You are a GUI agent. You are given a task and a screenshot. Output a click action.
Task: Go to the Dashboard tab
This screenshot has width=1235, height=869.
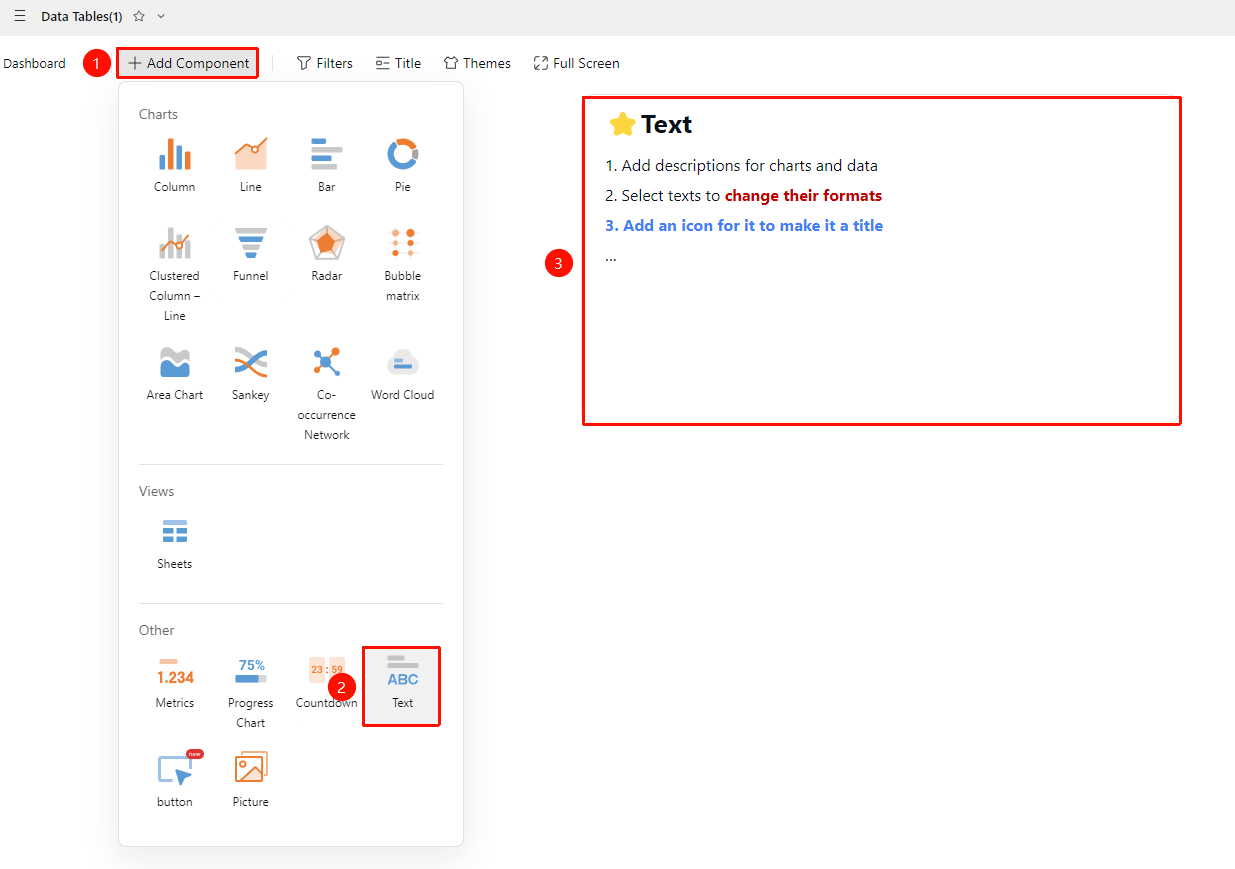click(x=34, y=63)
